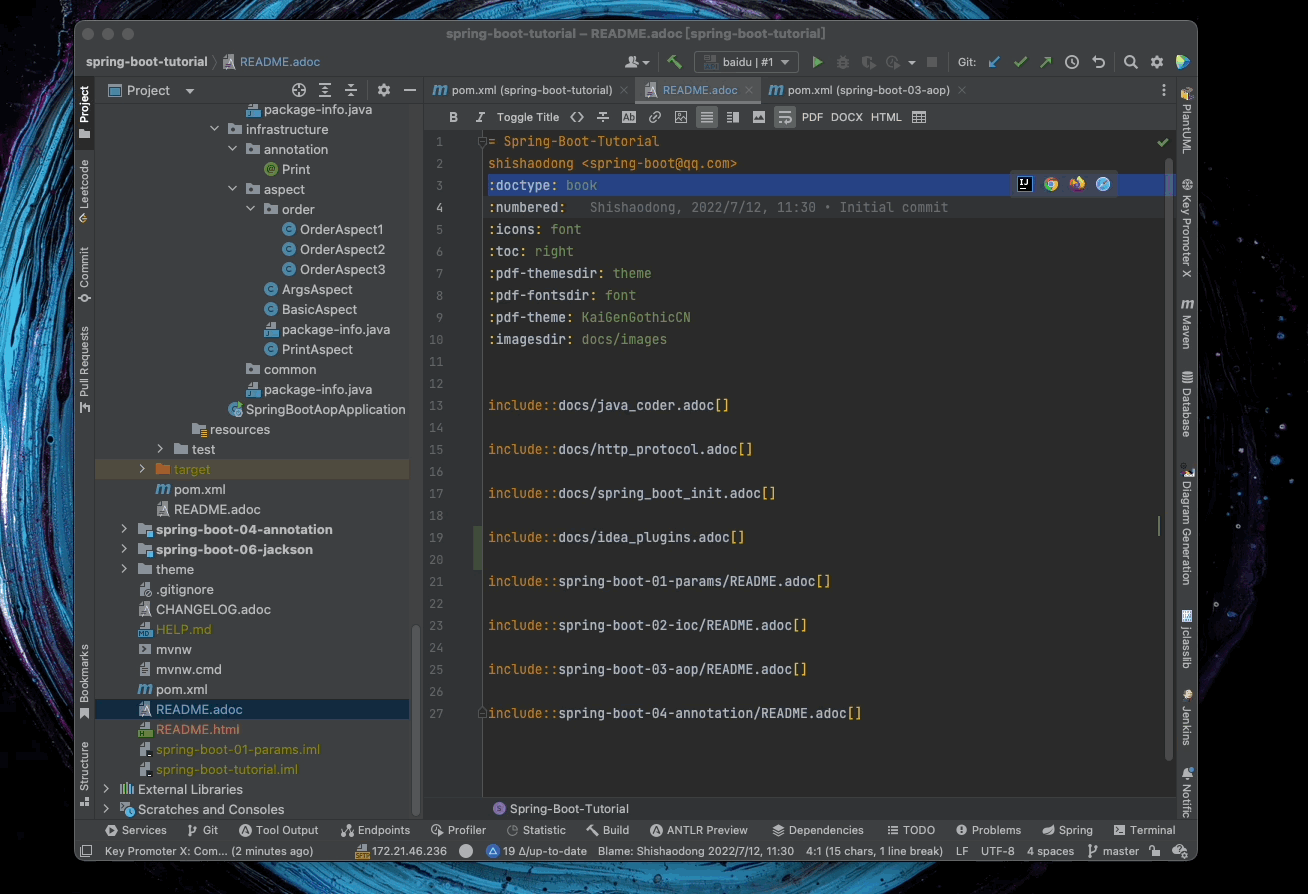Click Git update project arrow icon
Image resolution: width=1308 pixels, height=894 pixels.
point(994,62)
